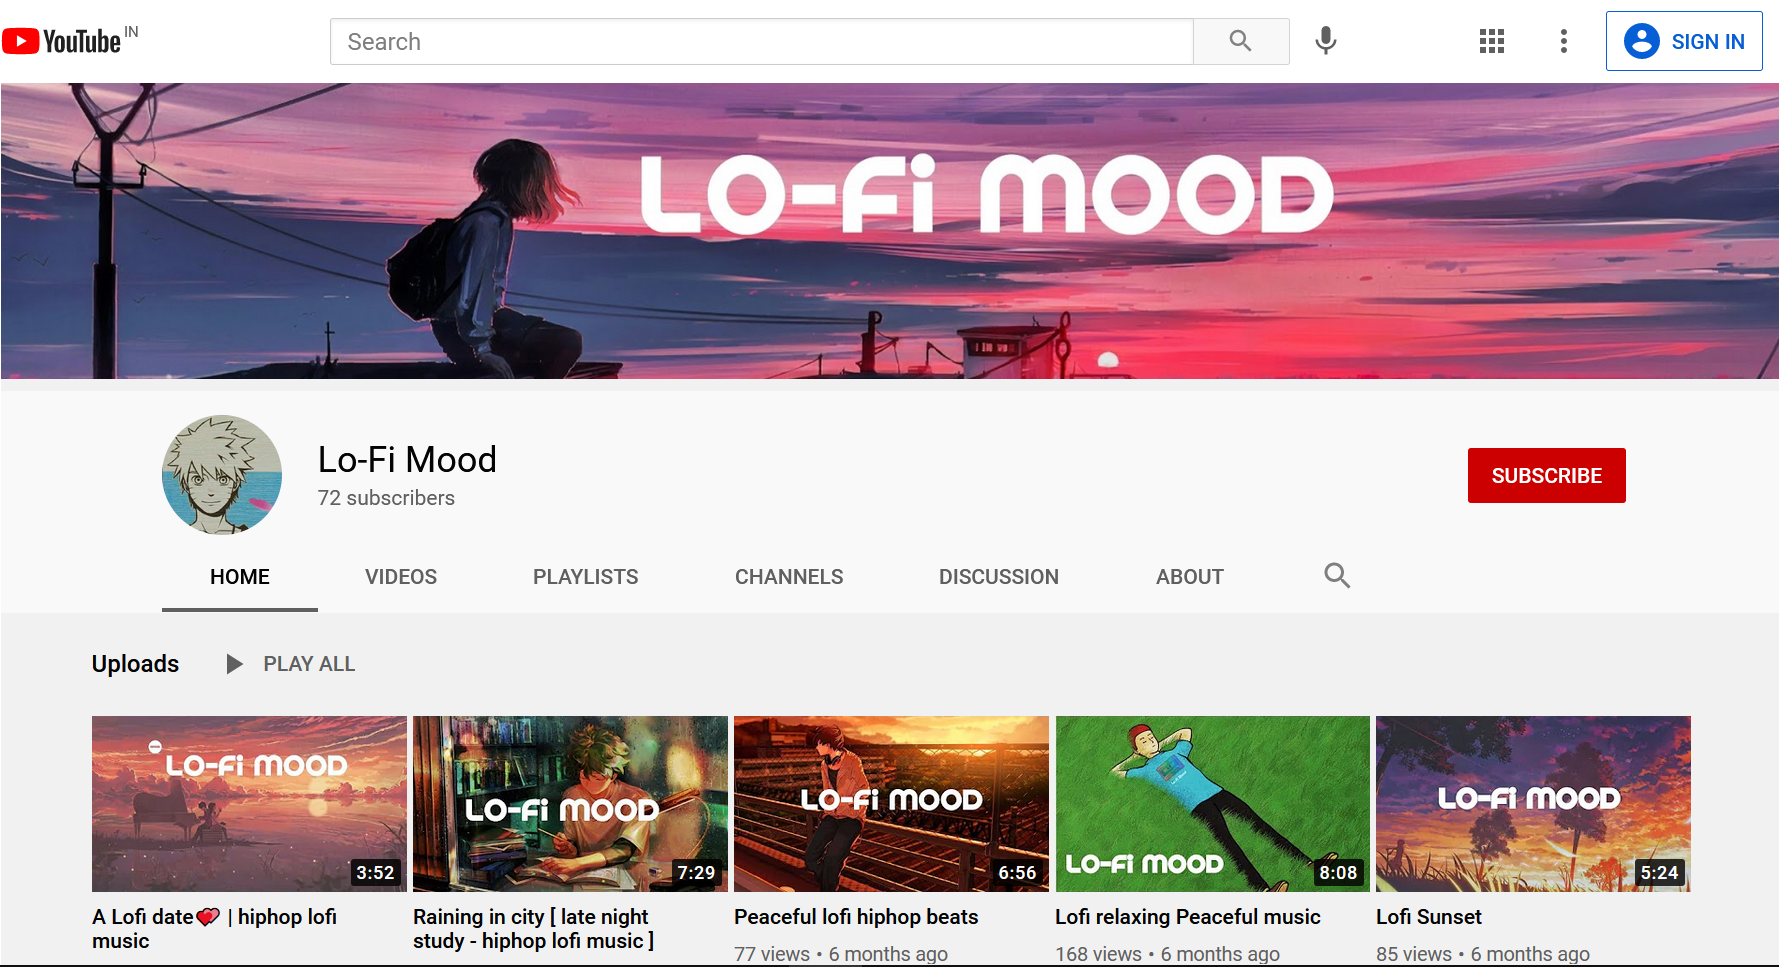Go to the DISCUSSION tab
The width and height of the screenshot is (1779, 967).
[x=999, y=577]
